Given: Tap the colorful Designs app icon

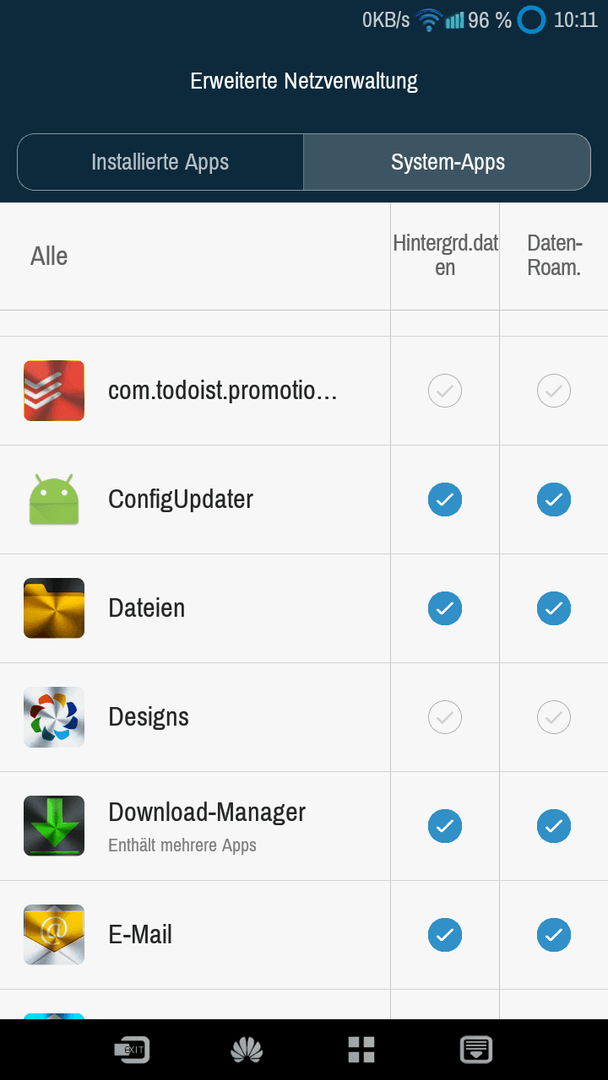Looking at the screenshot, I should (x=54, y=717).
